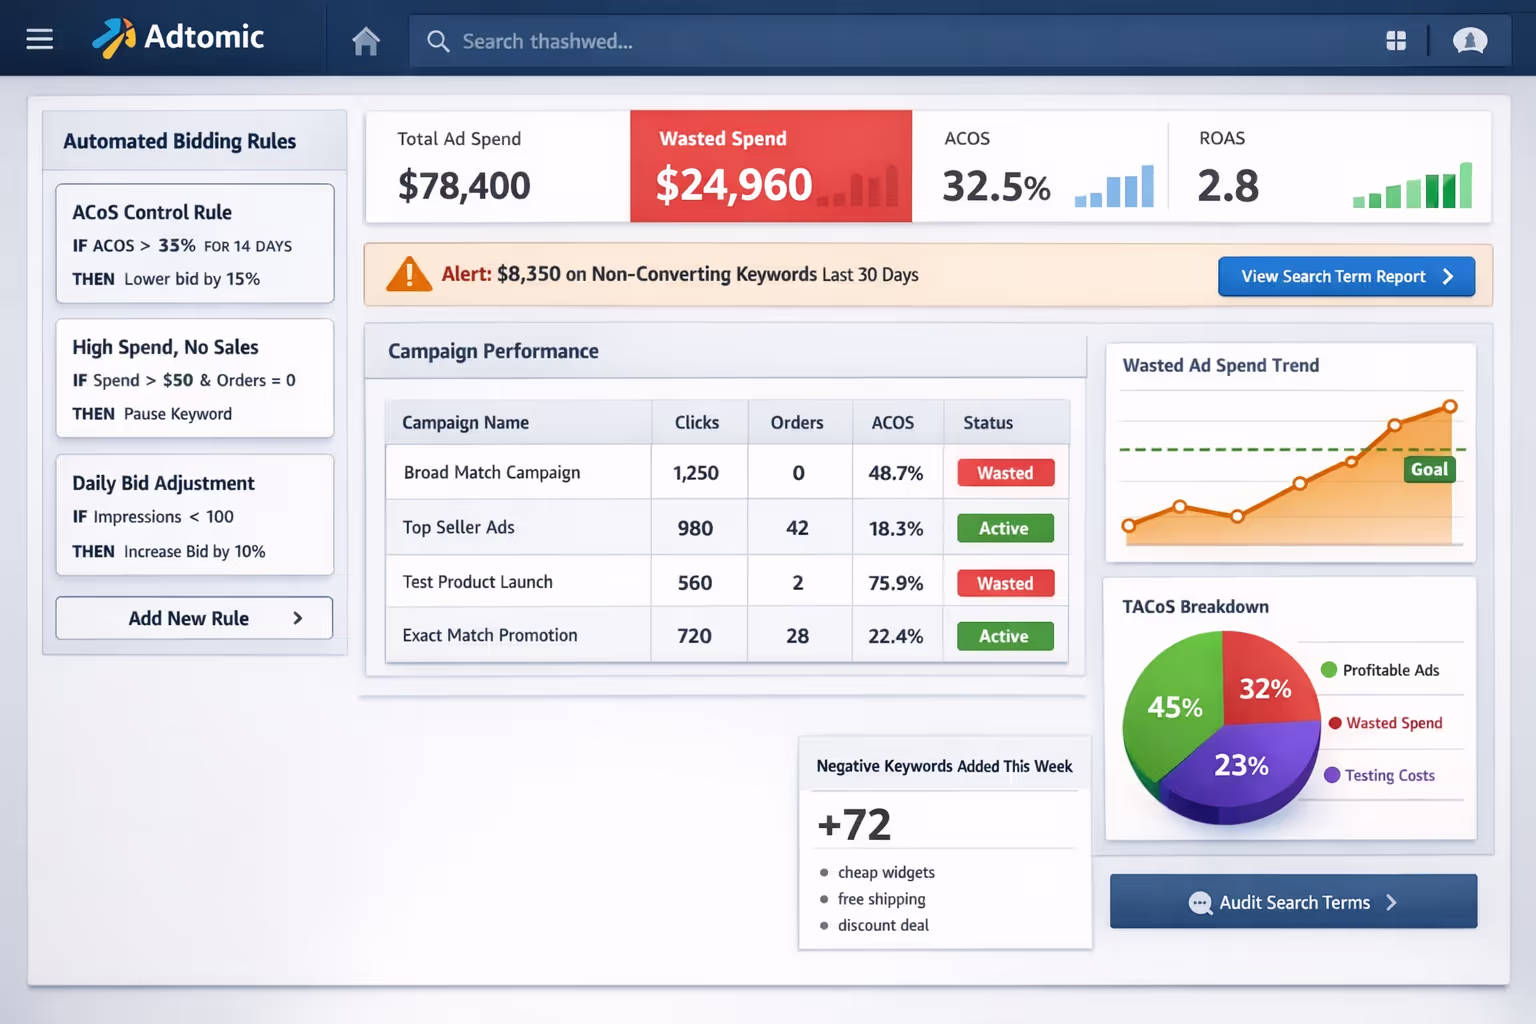Click the Add New Rule arrow chevron
This screenshot has width=1536, height=1024.
click(x=297, y=618)
